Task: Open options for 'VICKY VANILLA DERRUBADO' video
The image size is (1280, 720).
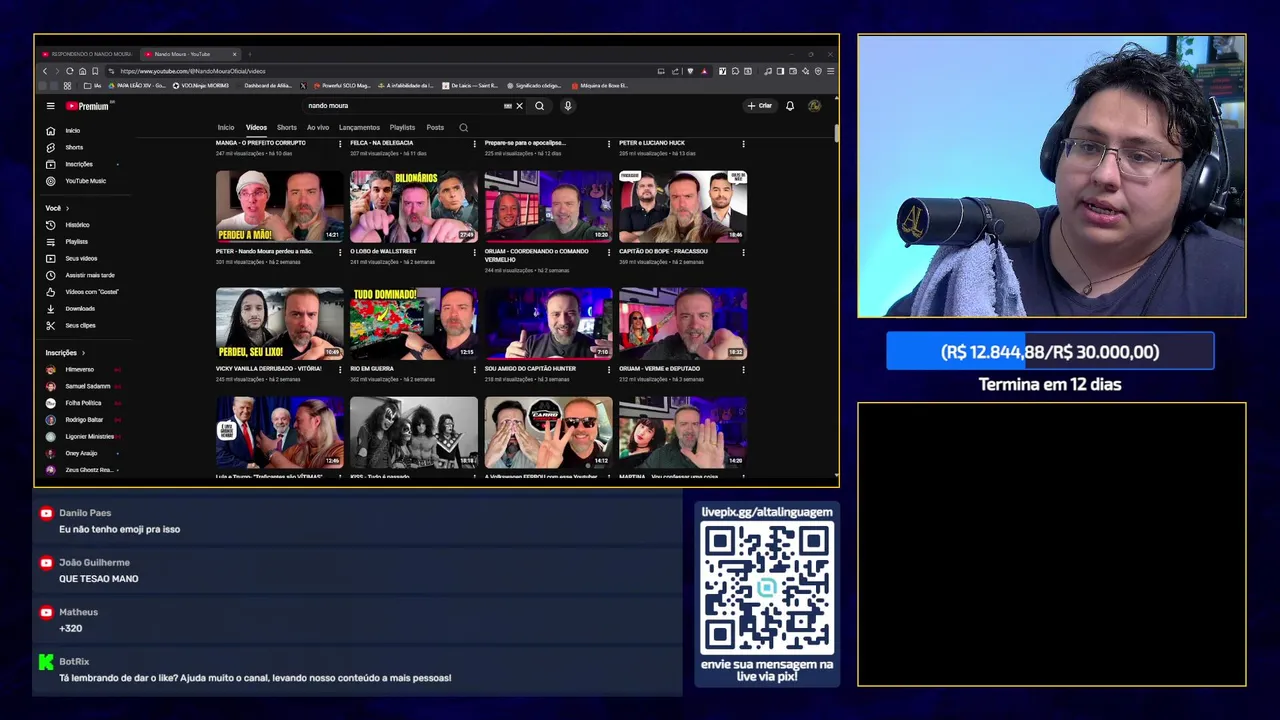Action: (340, 369)
